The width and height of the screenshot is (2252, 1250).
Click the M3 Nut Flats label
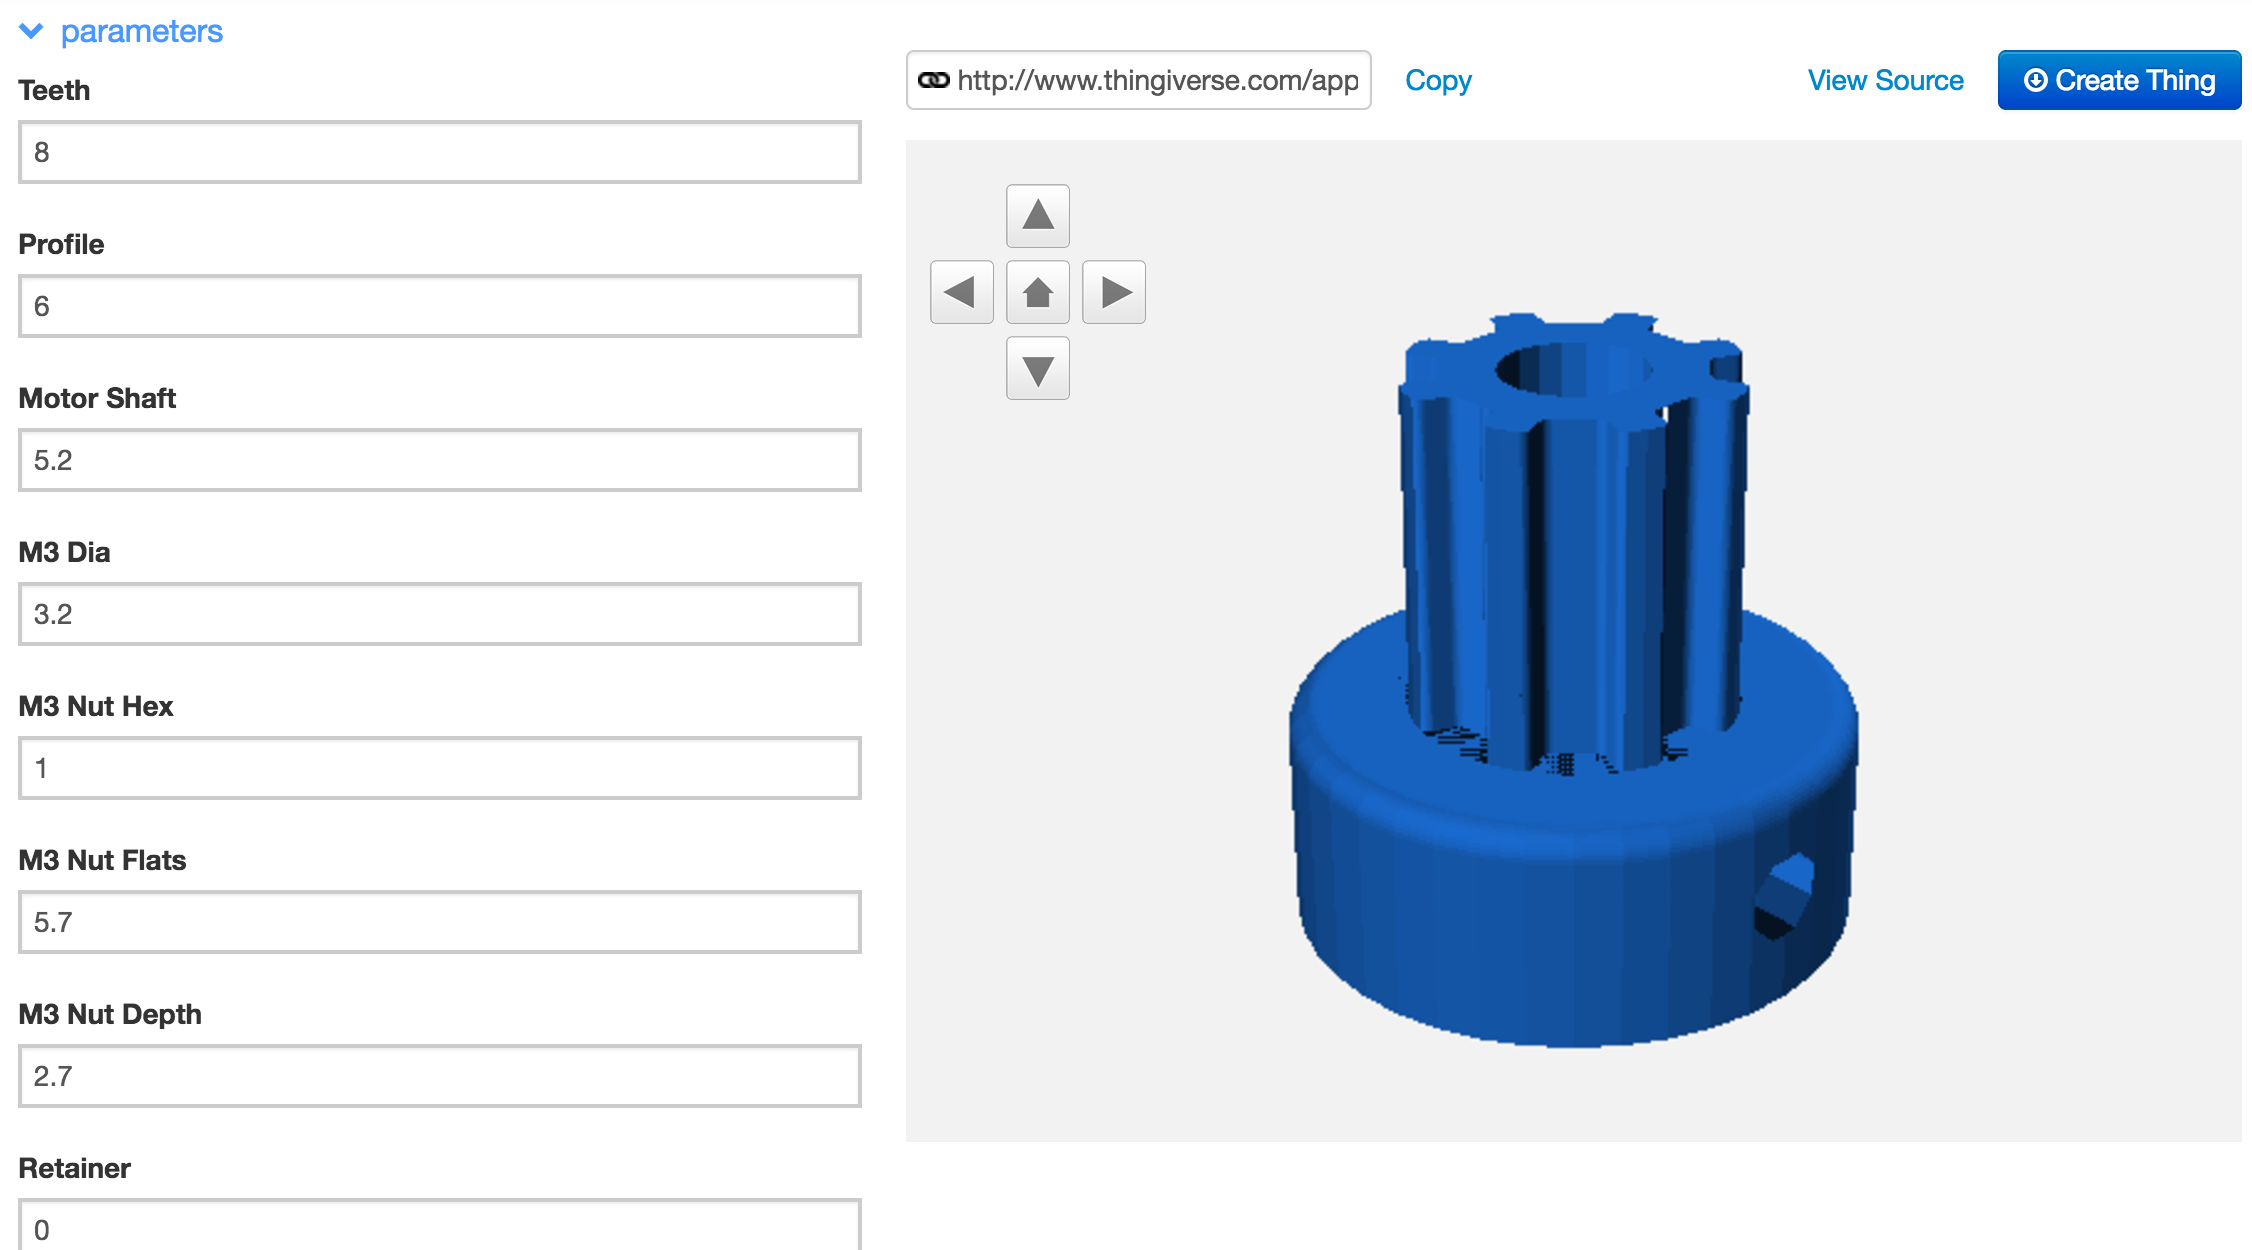coord(102,860)
